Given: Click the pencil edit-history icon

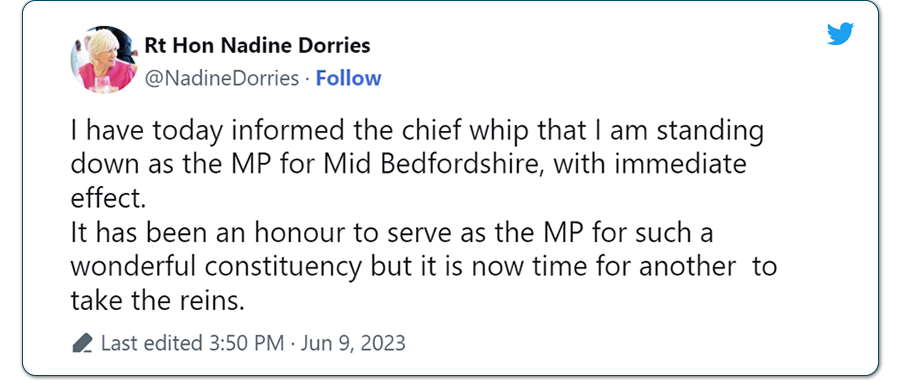Looking at the screenshot, I should click(83, 343).
